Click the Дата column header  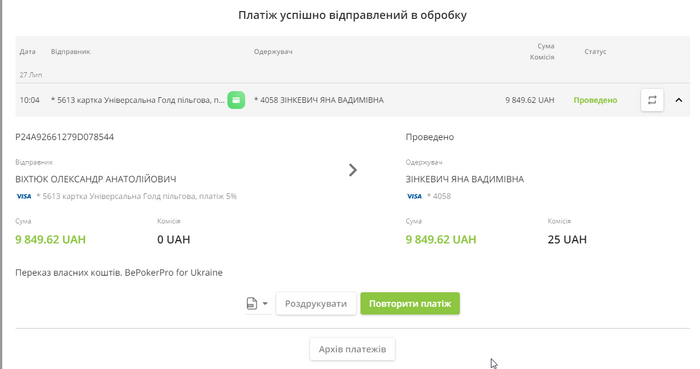pyautogui.click(x=27, y=52)
